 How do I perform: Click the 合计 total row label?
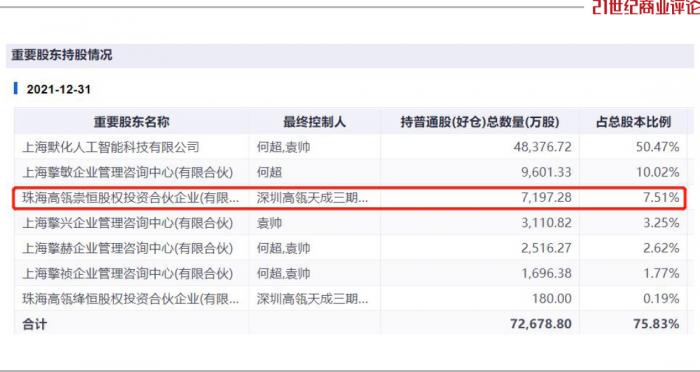(34, 324)
